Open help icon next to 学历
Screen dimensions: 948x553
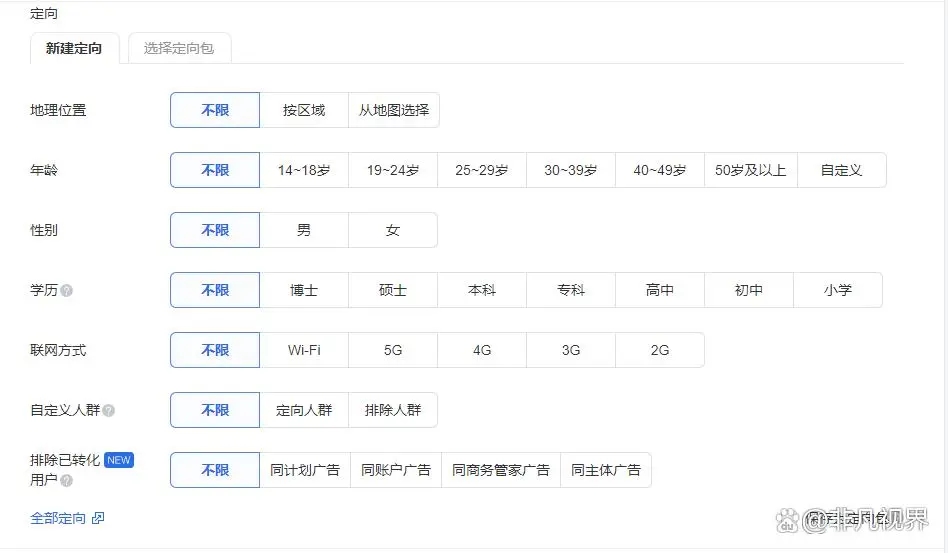pyautogui.click(x=67, y=290)
